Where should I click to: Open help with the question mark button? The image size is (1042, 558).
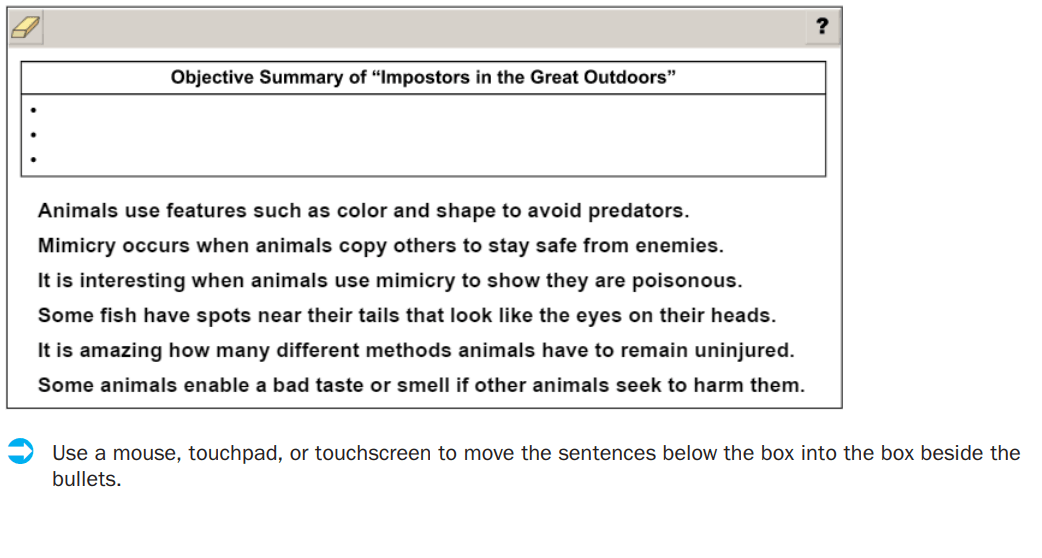(x=822, y=27)
